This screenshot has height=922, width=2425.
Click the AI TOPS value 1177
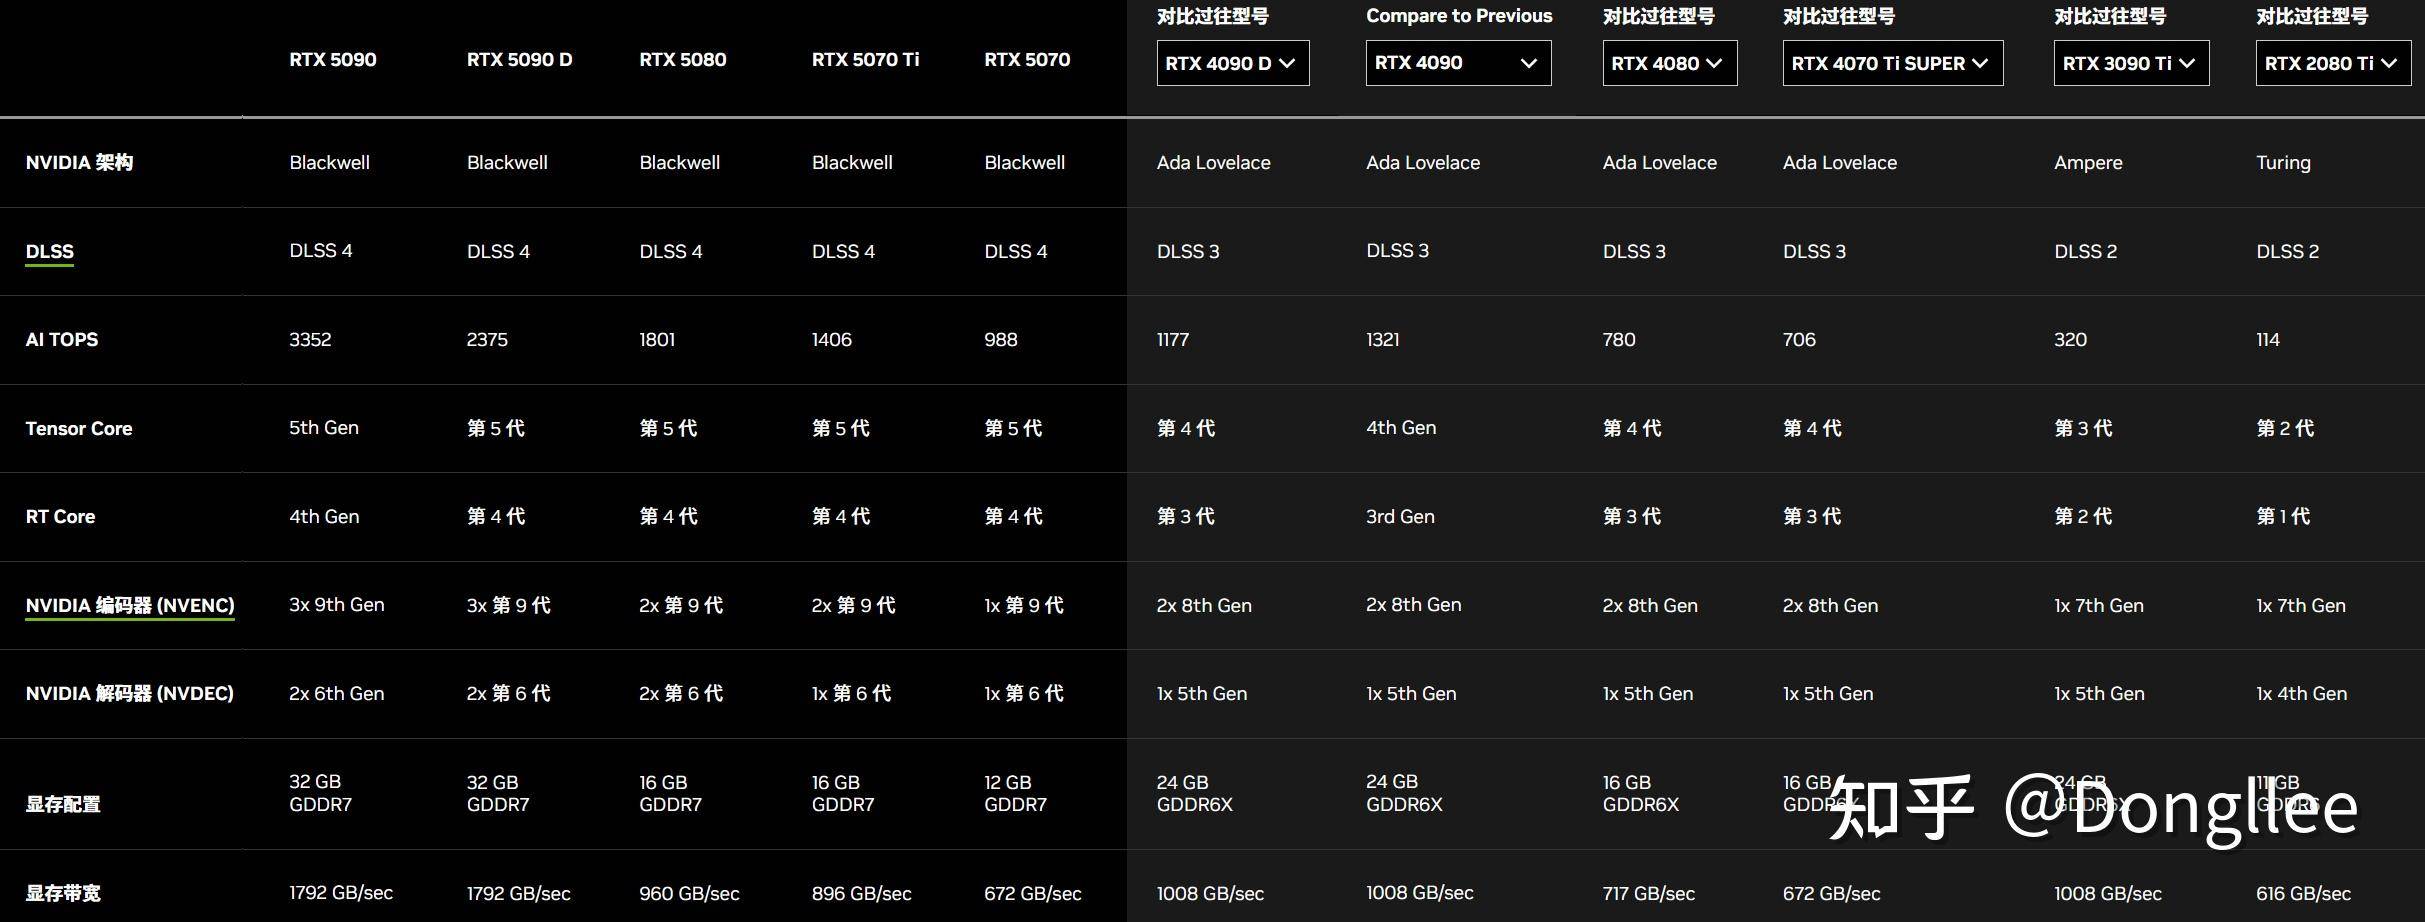1173,340
